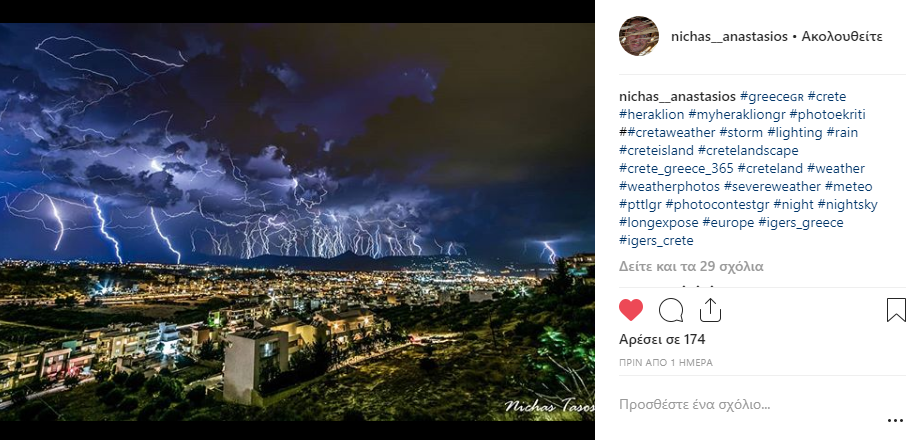Toggle the red heart like button
The height and width of the screenshot is (440, 913).
(x=631, y=310)
